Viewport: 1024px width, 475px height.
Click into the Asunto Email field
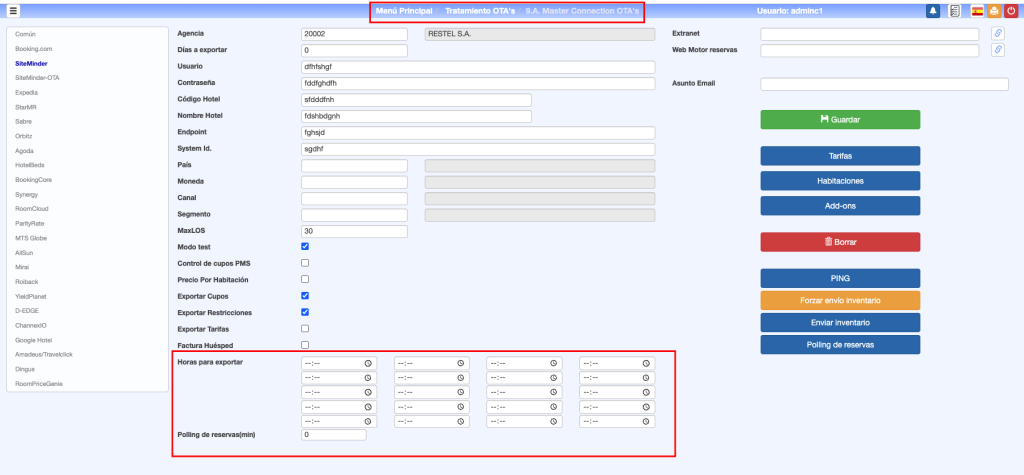pyautogui.click(x=884, y=84)
